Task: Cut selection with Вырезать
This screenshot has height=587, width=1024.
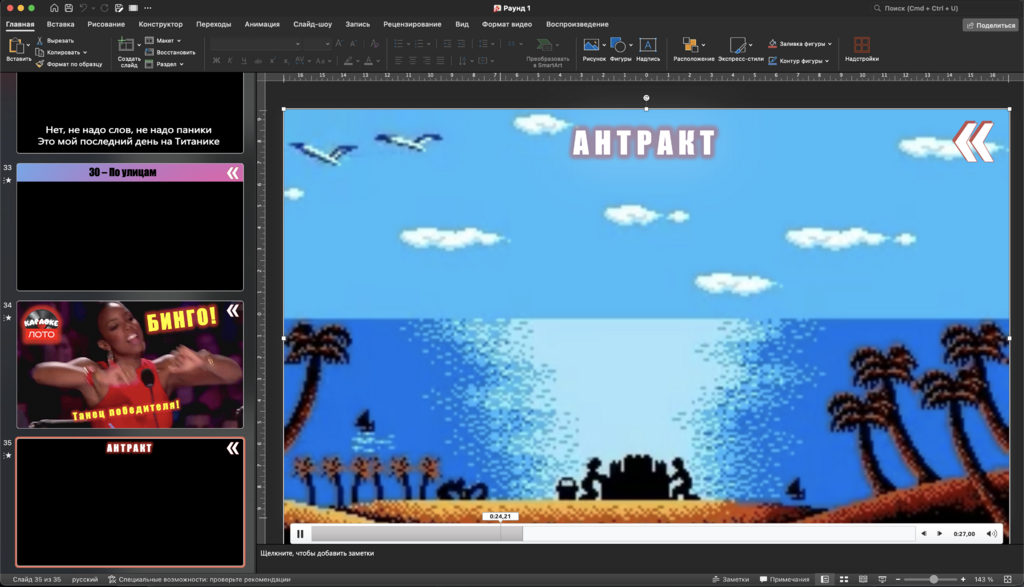Action: 55,40
